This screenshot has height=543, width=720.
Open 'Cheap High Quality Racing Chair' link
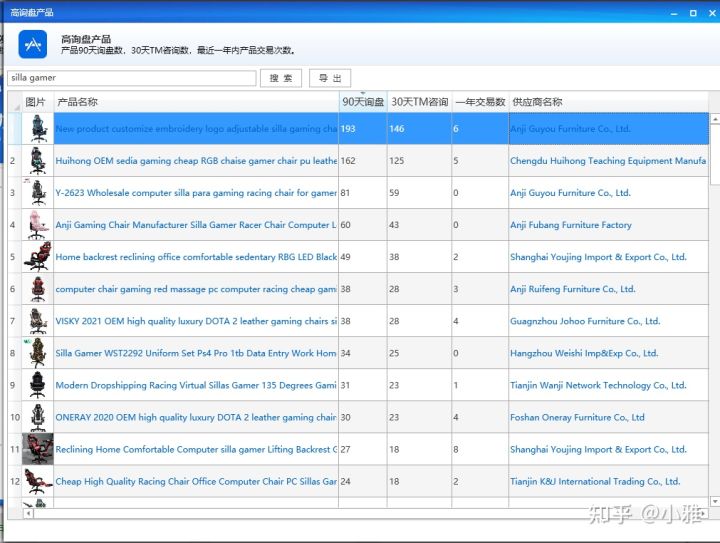196,482
